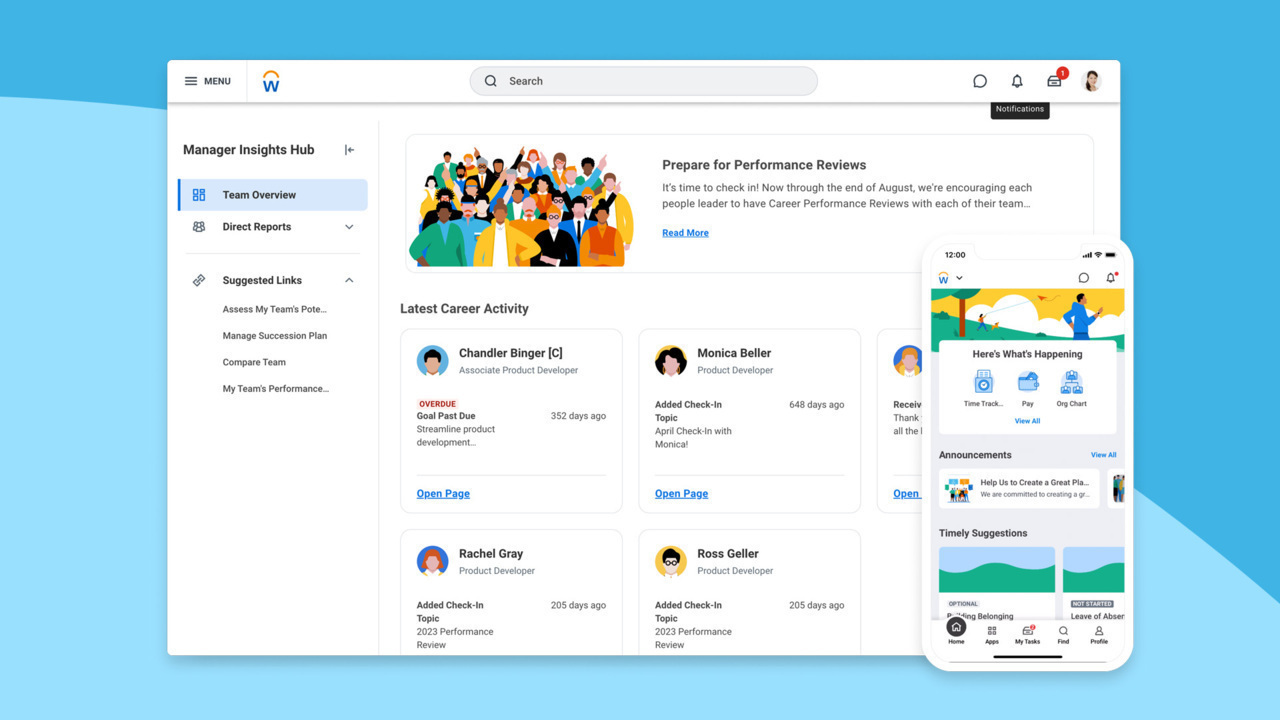Open the mobile Workday logo dropdown
Image resolution: width=1280 pixels, height=720 pixels.
coord(950,278)
